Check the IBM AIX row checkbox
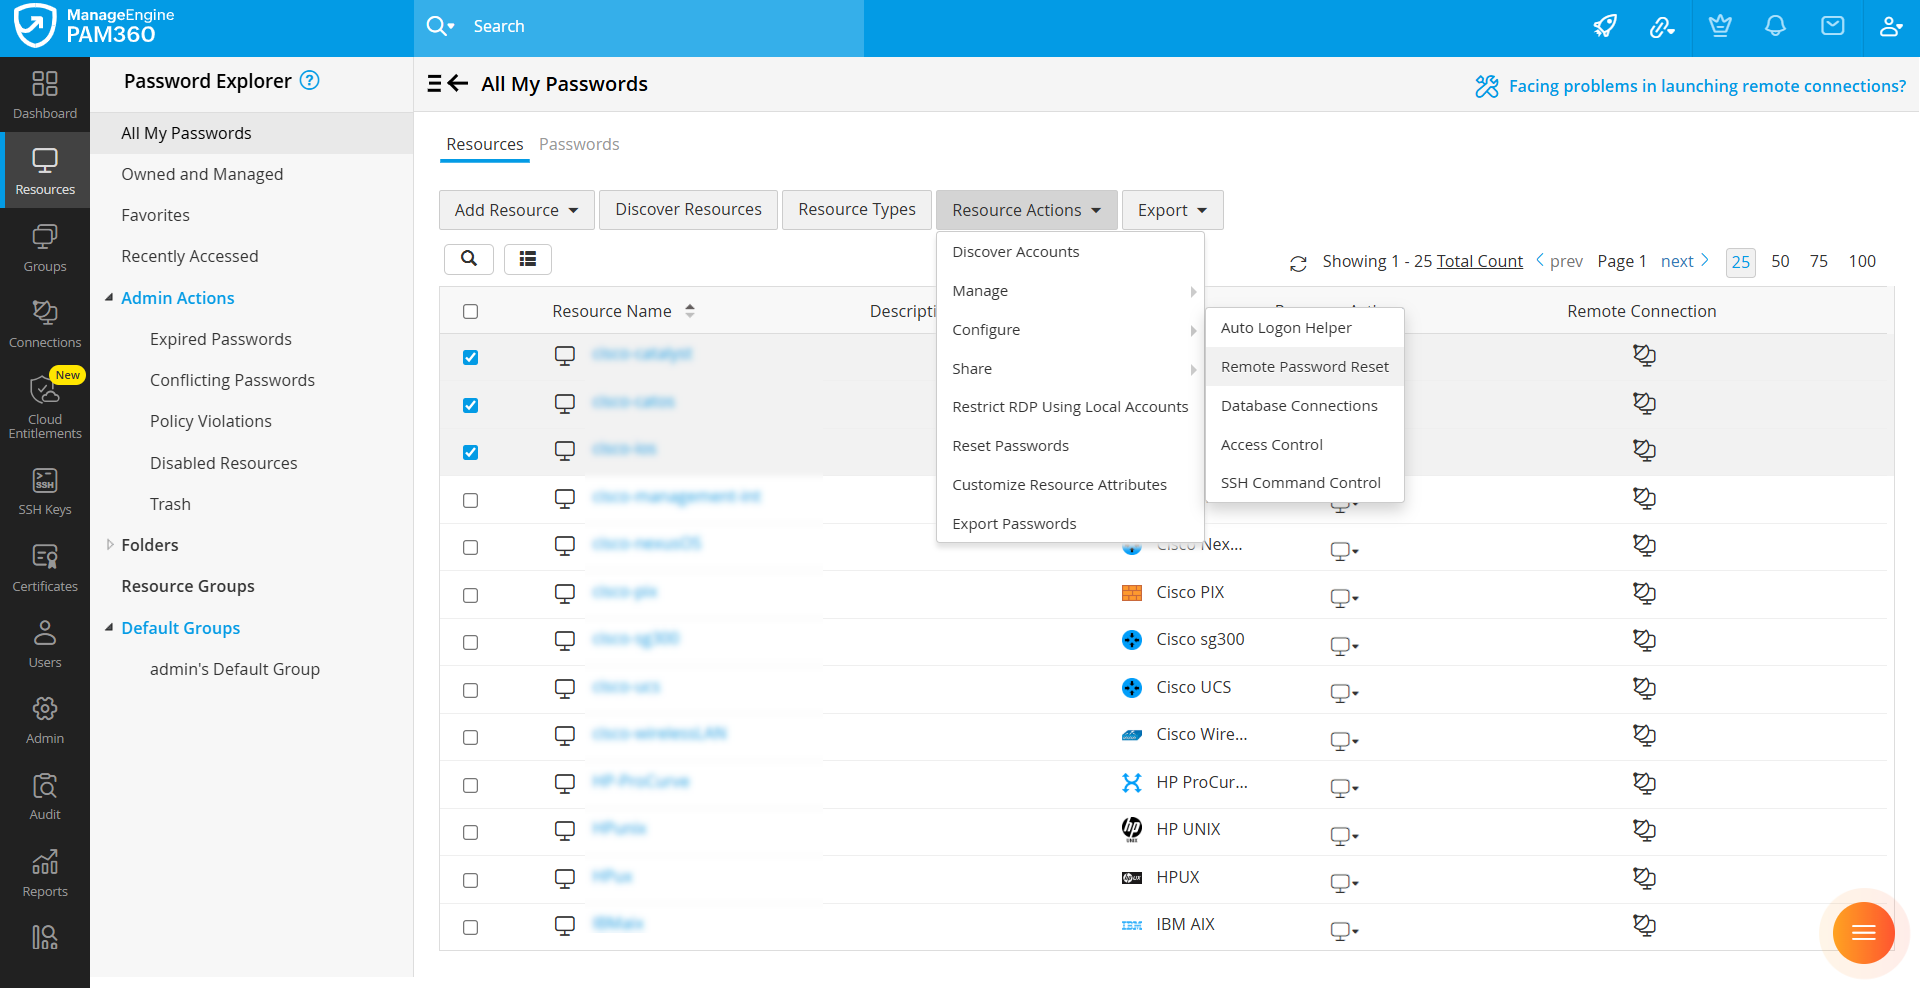This screenshot has width=1920, height=988. (471, 928)
